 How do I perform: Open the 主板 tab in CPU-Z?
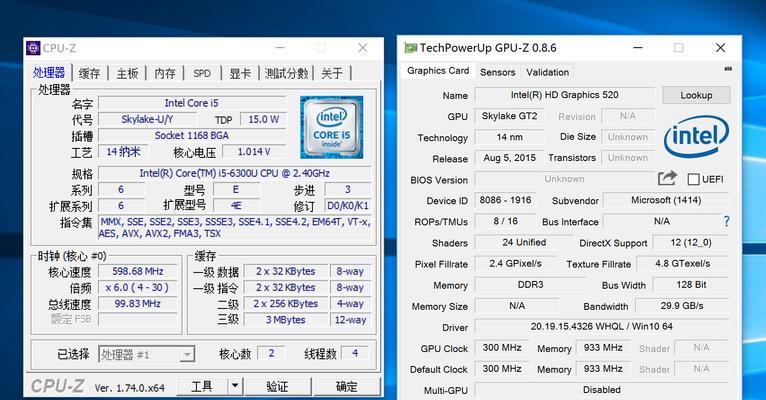tap(127, 73)
